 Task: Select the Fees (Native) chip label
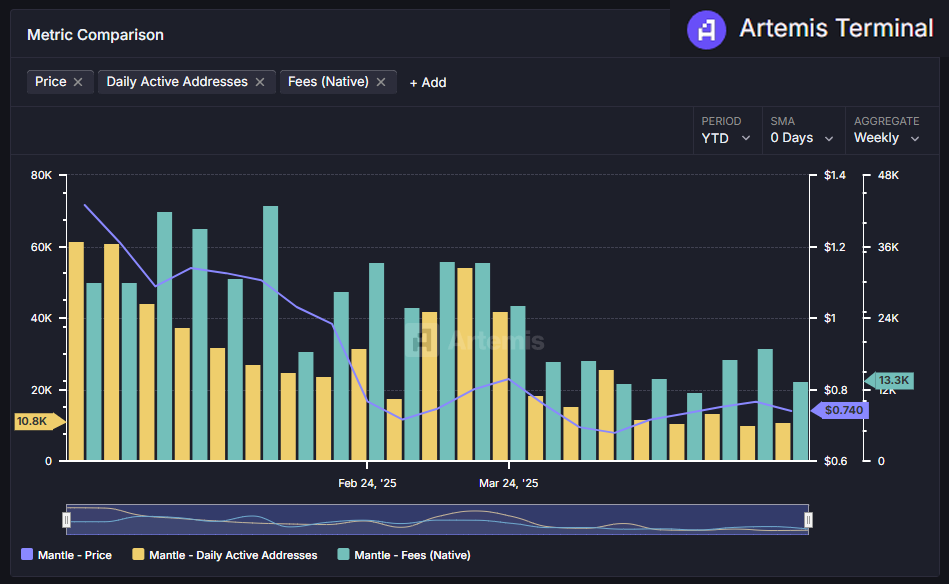pyautogui.click(x=328, y=82)
